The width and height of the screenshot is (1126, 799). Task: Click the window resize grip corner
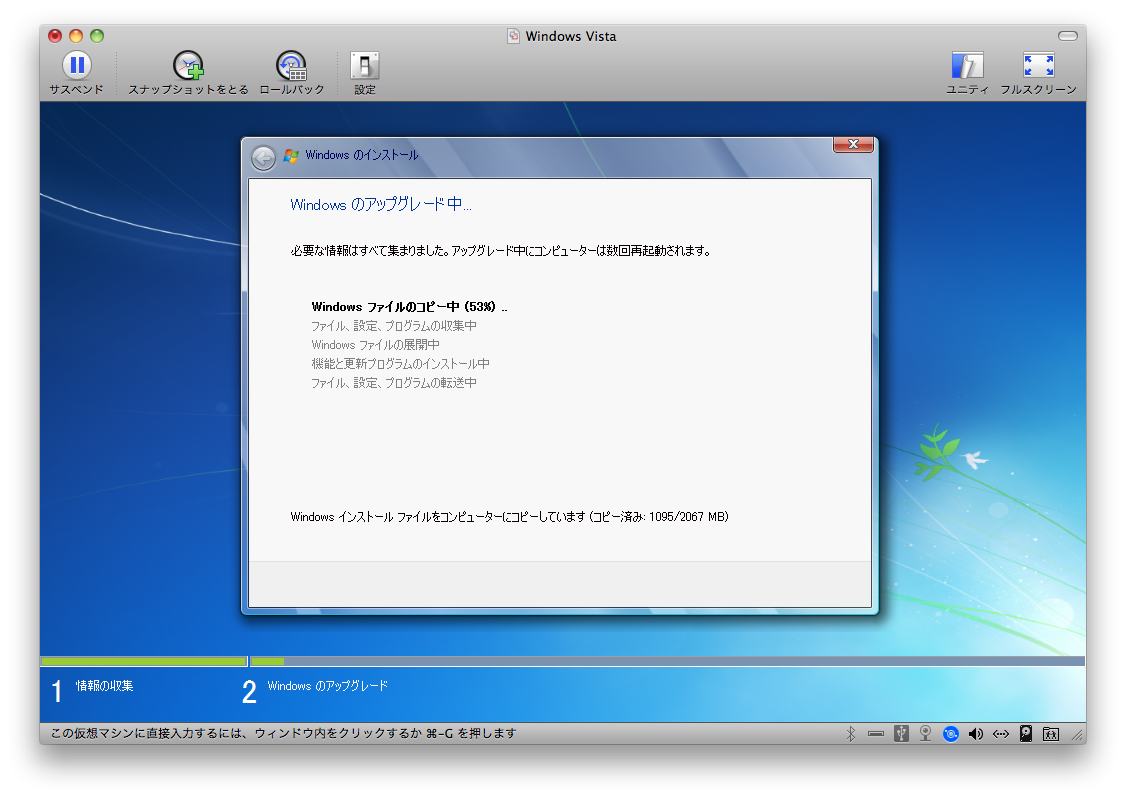click(x=1077, y=735)
